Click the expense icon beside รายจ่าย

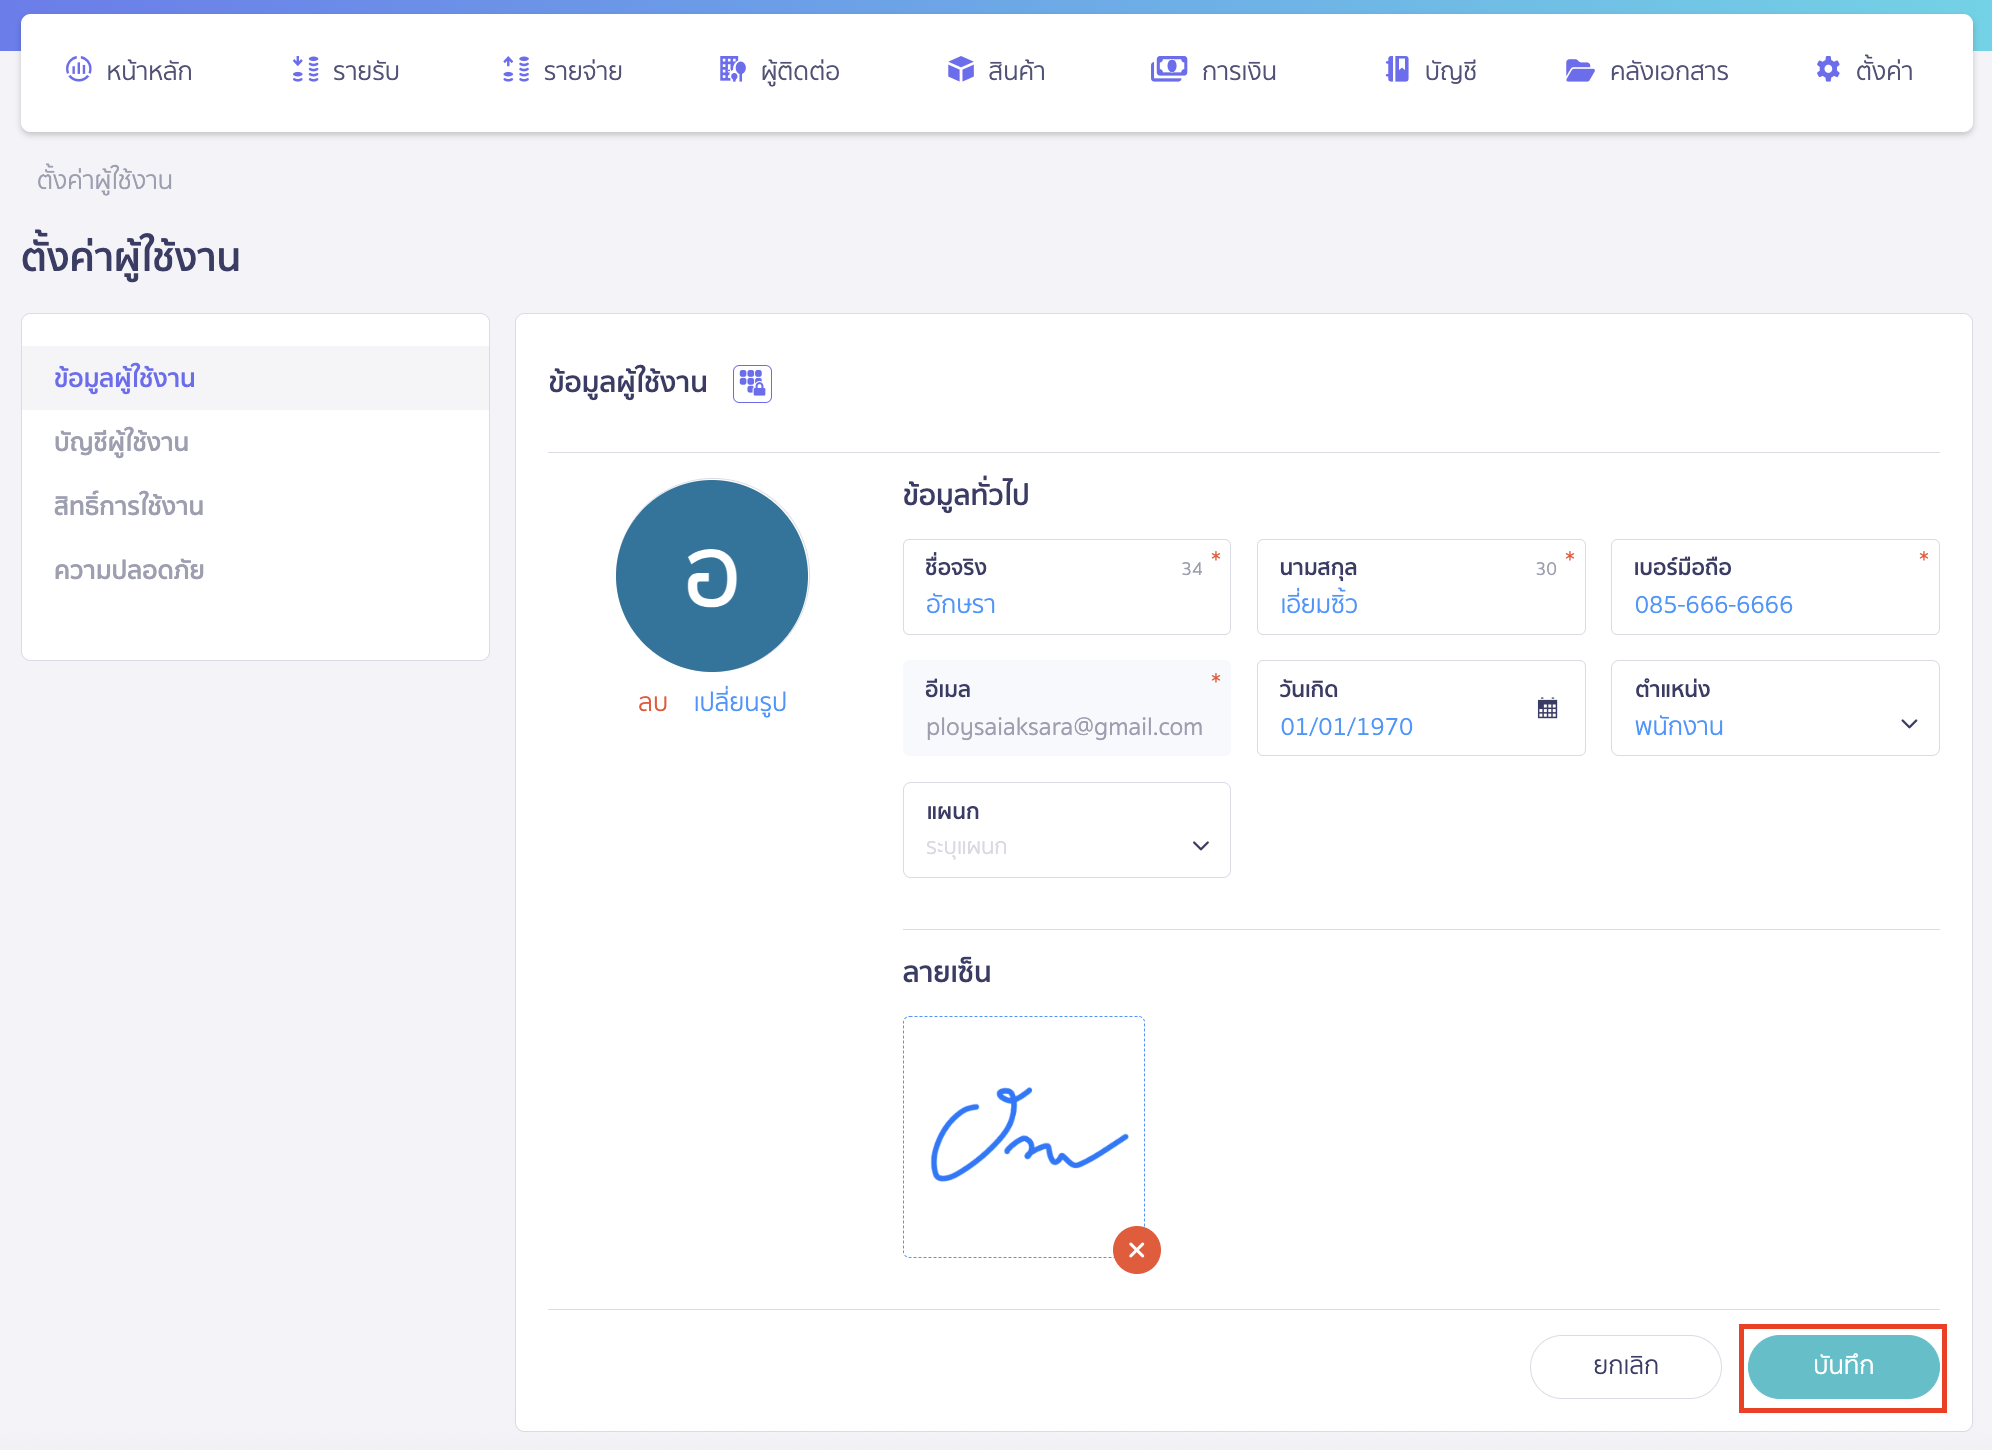516,70
